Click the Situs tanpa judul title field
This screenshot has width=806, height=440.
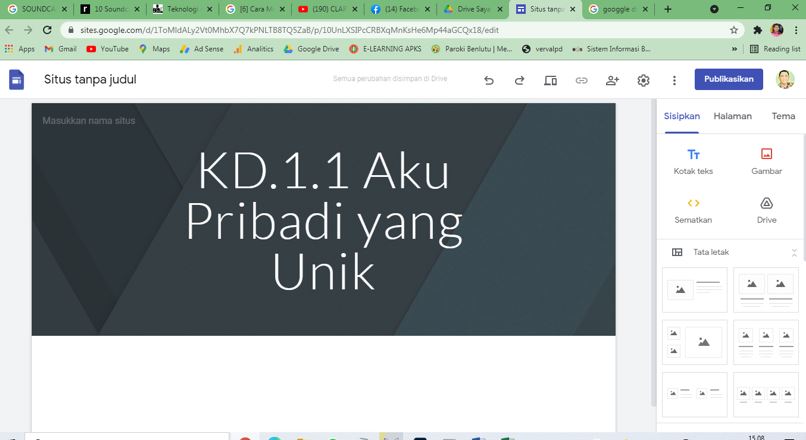pos(90,80)
